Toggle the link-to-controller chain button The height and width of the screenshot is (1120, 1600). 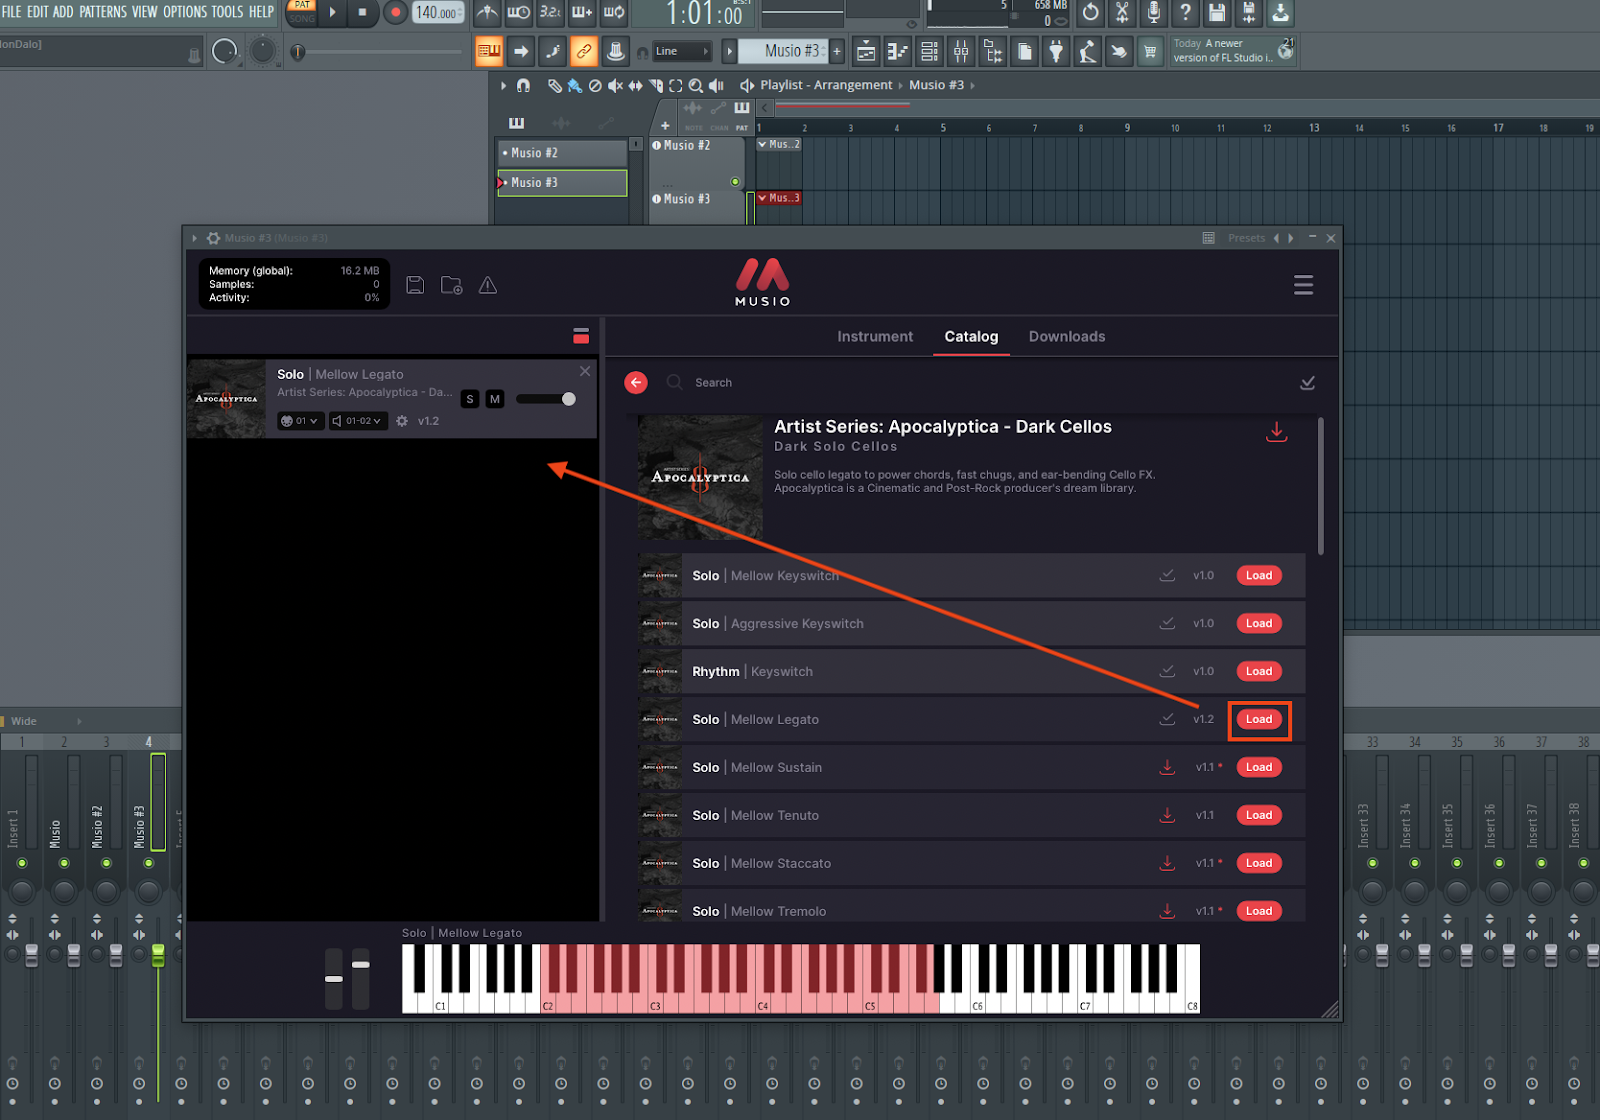coord(584,52)
